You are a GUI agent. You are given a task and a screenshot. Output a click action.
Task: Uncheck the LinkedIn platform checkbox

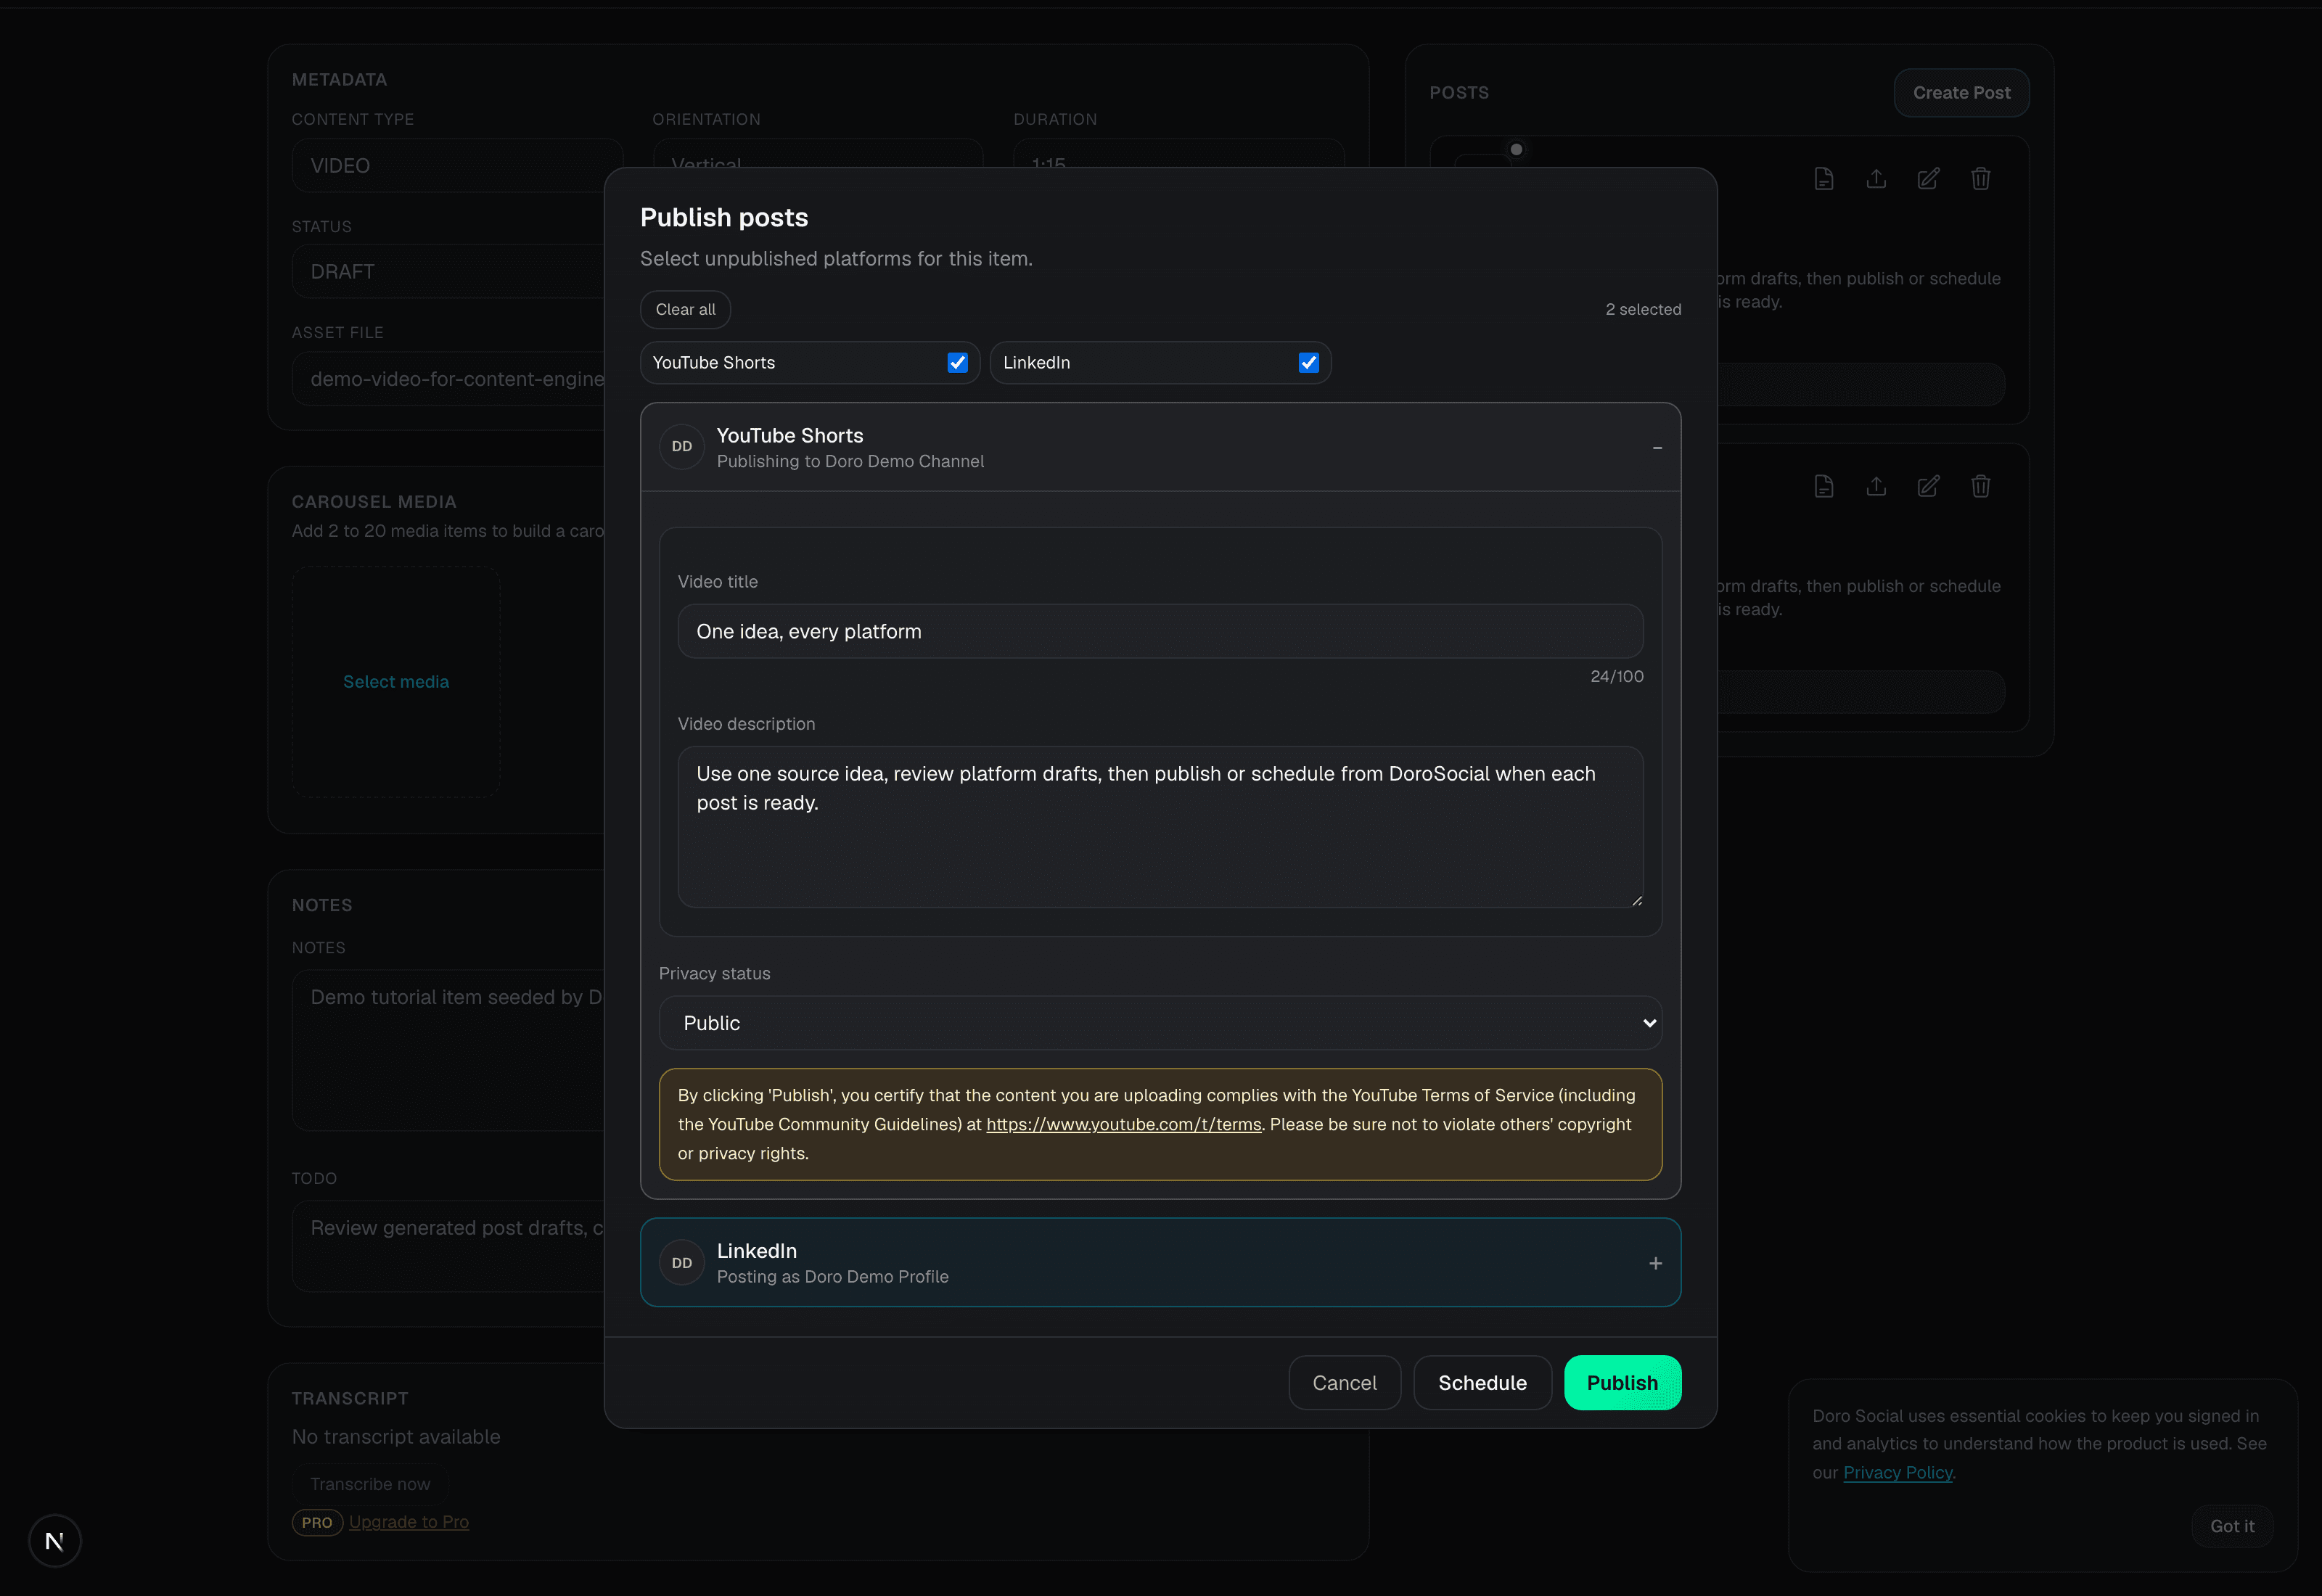(1308, 363)
